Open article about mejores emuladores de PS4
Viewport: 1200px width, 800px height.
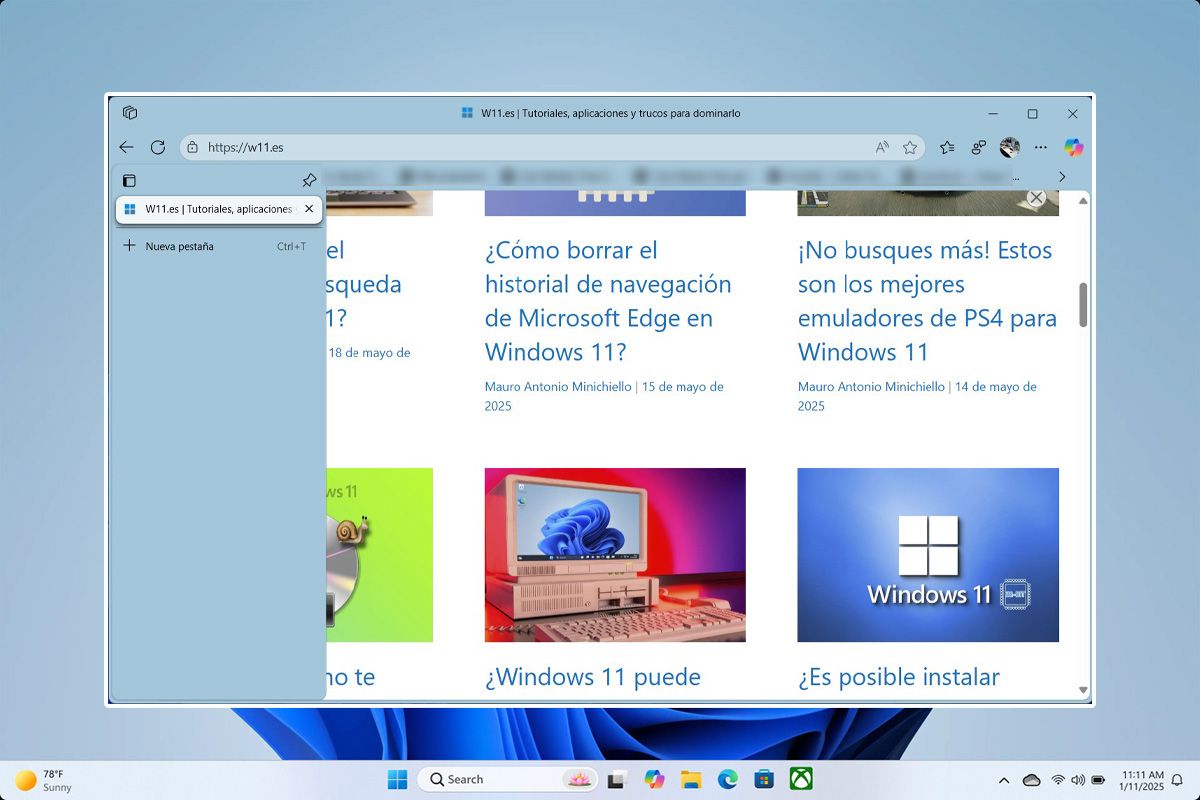click(x=927, y=301)
